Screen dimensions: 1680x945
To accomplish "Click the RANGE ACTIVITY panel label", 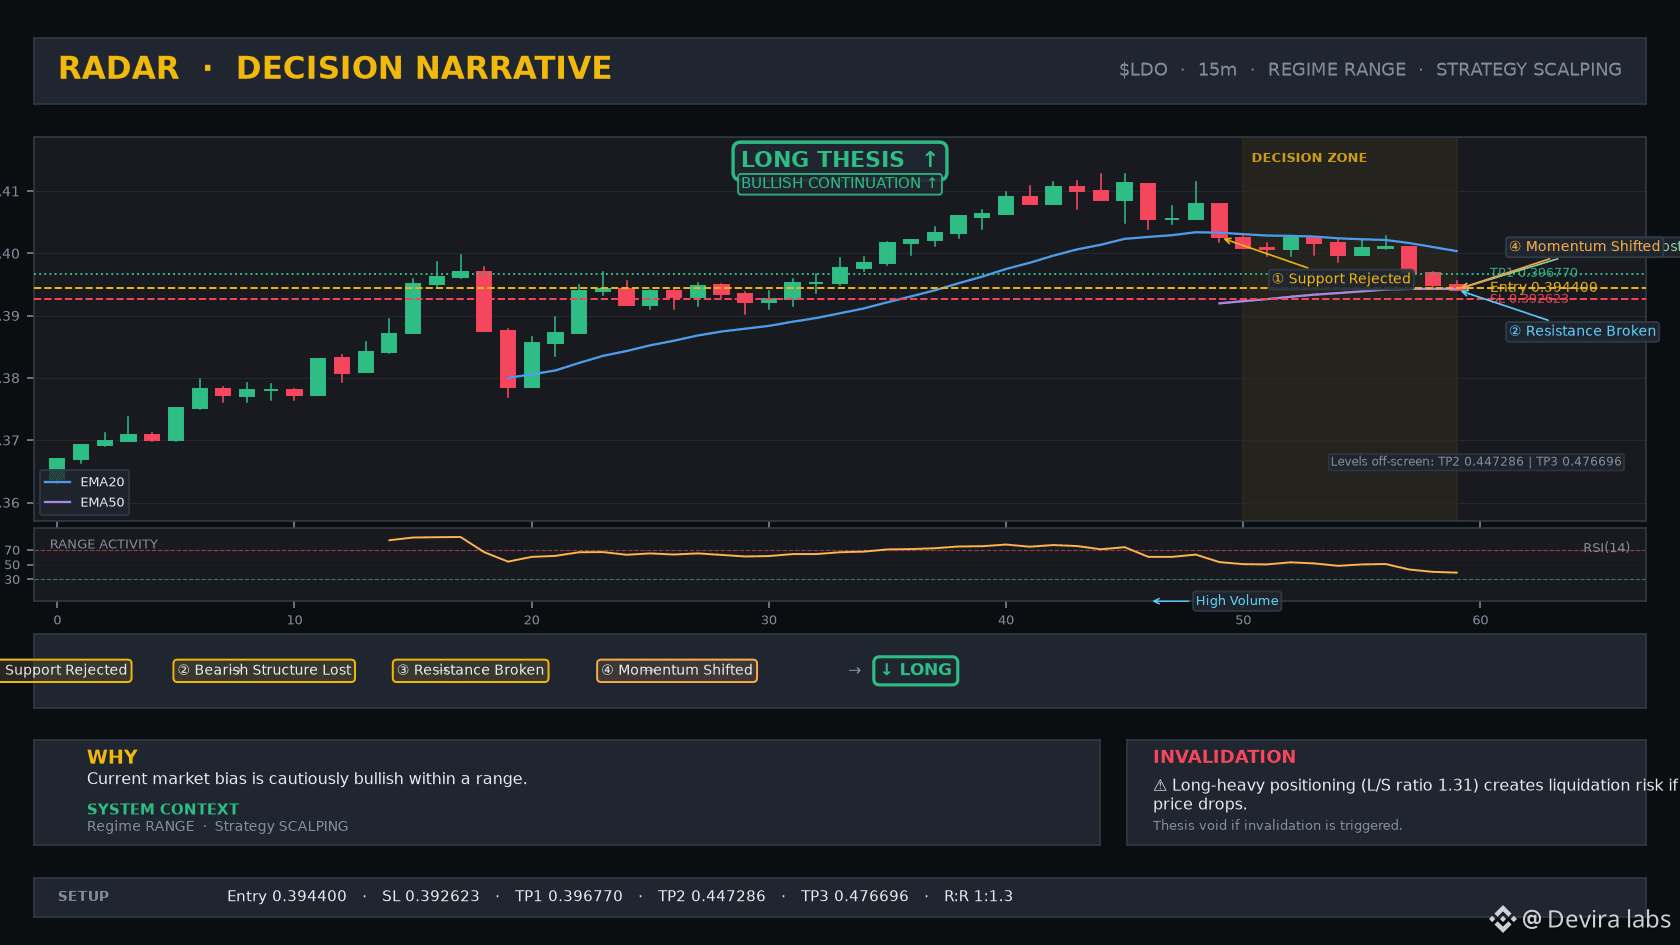I will 104,545.
